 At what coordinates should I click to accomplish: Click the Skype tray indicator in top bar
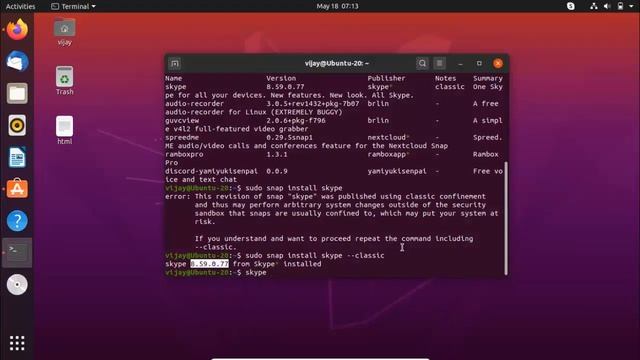(571, 6)
